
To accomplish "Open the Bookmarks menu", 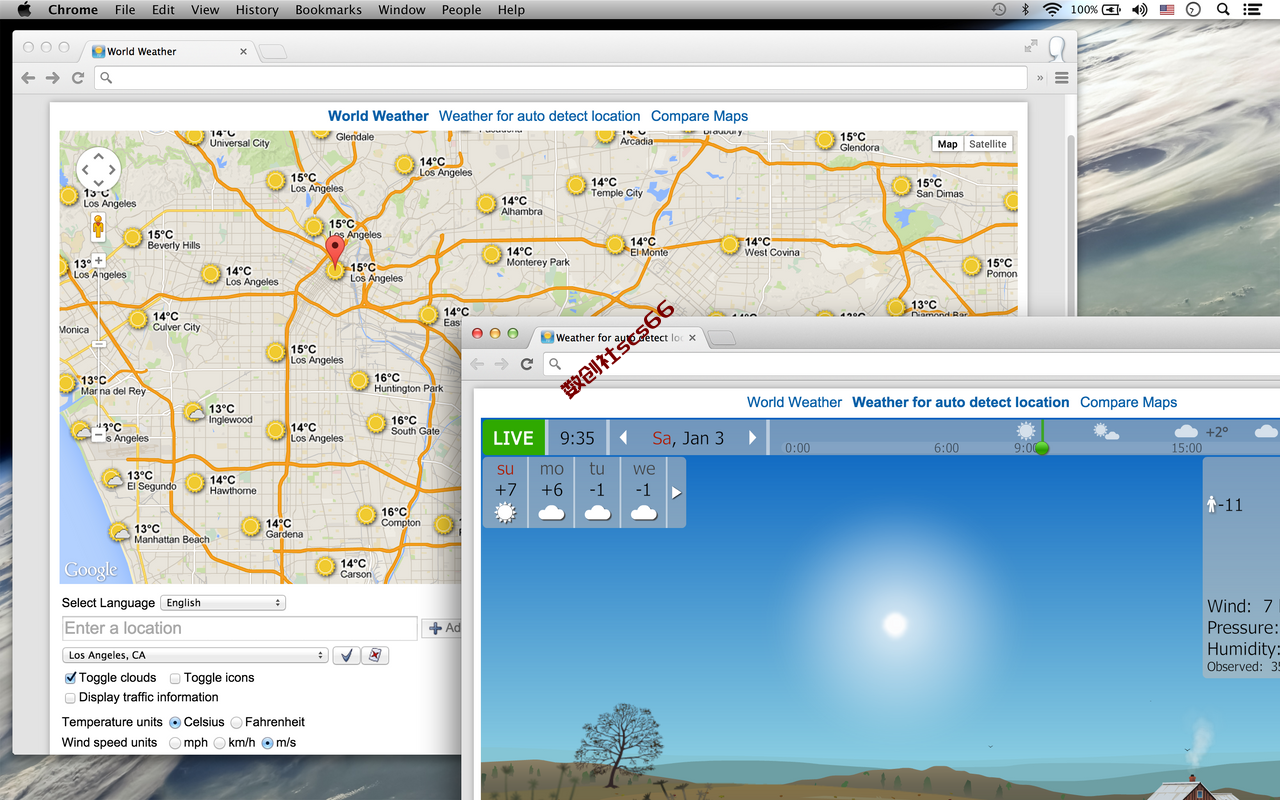I will [329, 10].
